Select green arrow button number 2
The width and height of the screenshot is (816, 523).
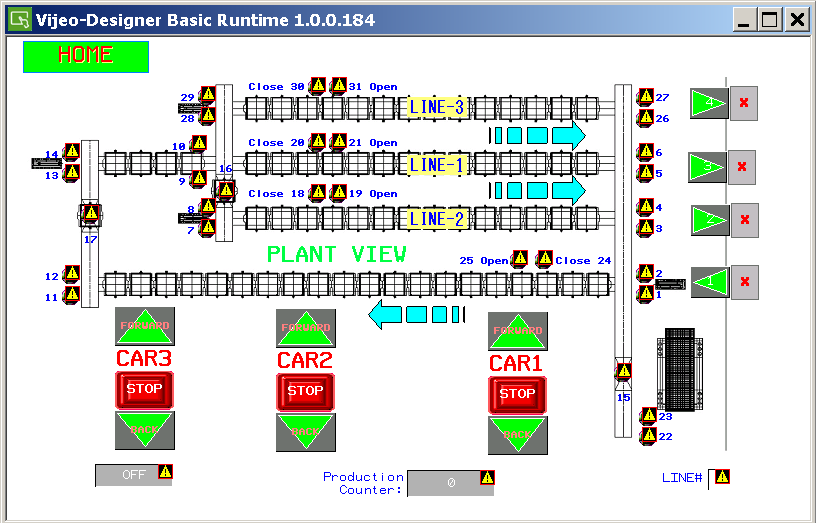[710, 220]
